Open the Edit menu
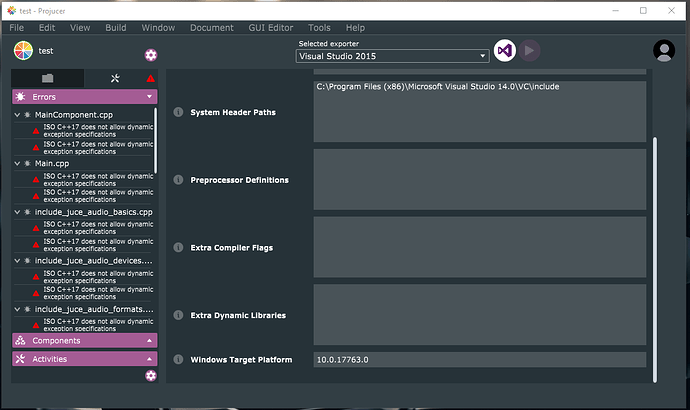The image size is (690, 410). (x=47, y=28)
